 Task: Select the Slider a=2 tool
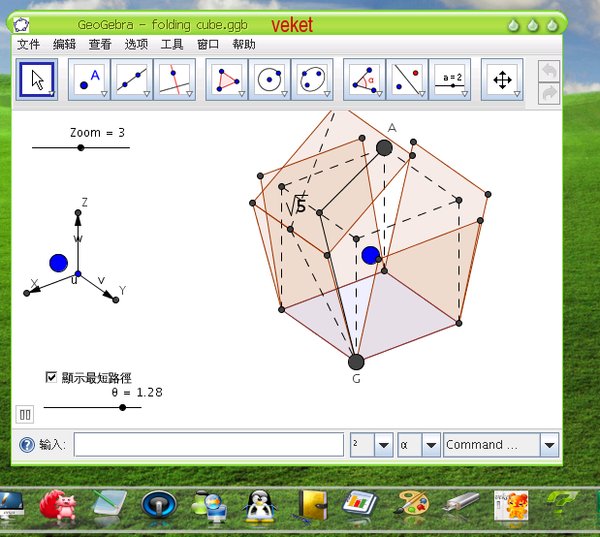click(x=450, y=80)
